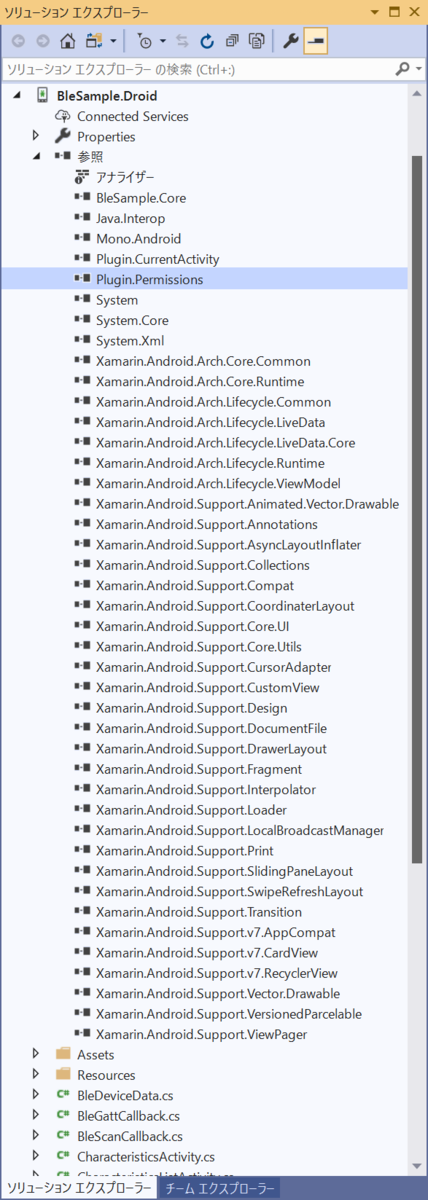Select the System.Core reference
Screen dimensions: 428x1200
132,320
